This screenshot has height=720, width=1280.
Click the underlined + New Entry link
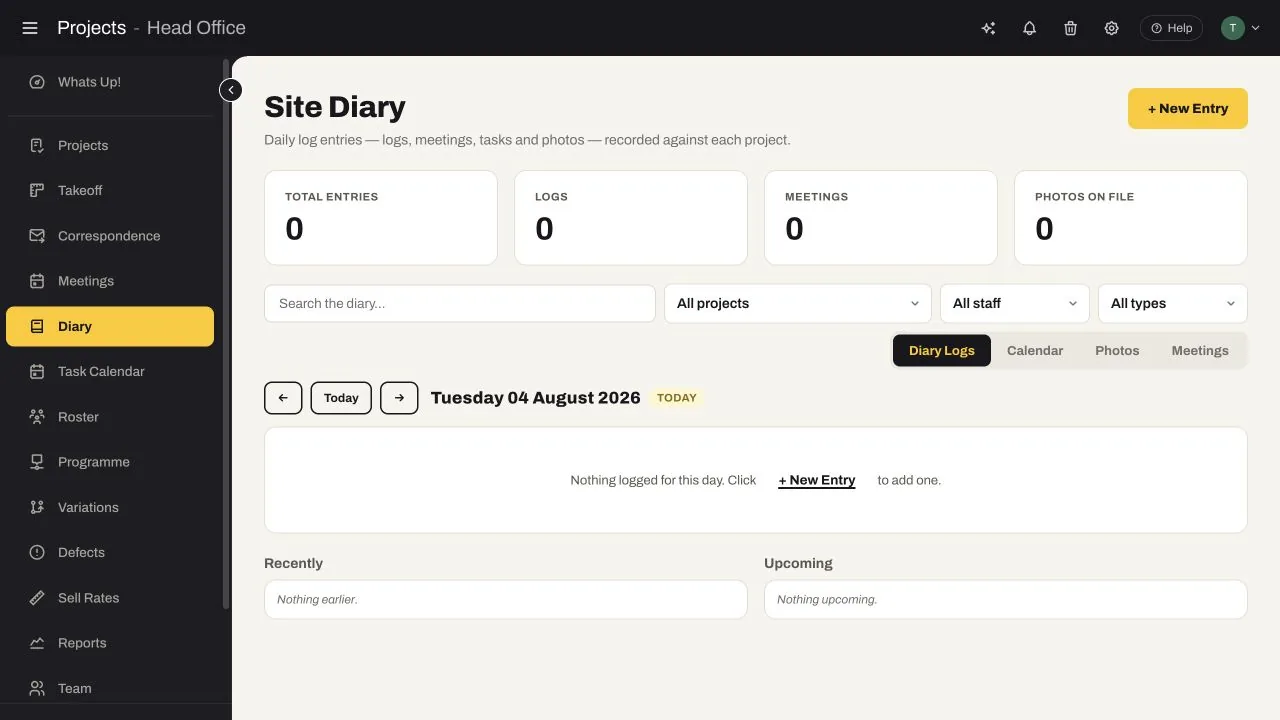(x=817, y=480)
